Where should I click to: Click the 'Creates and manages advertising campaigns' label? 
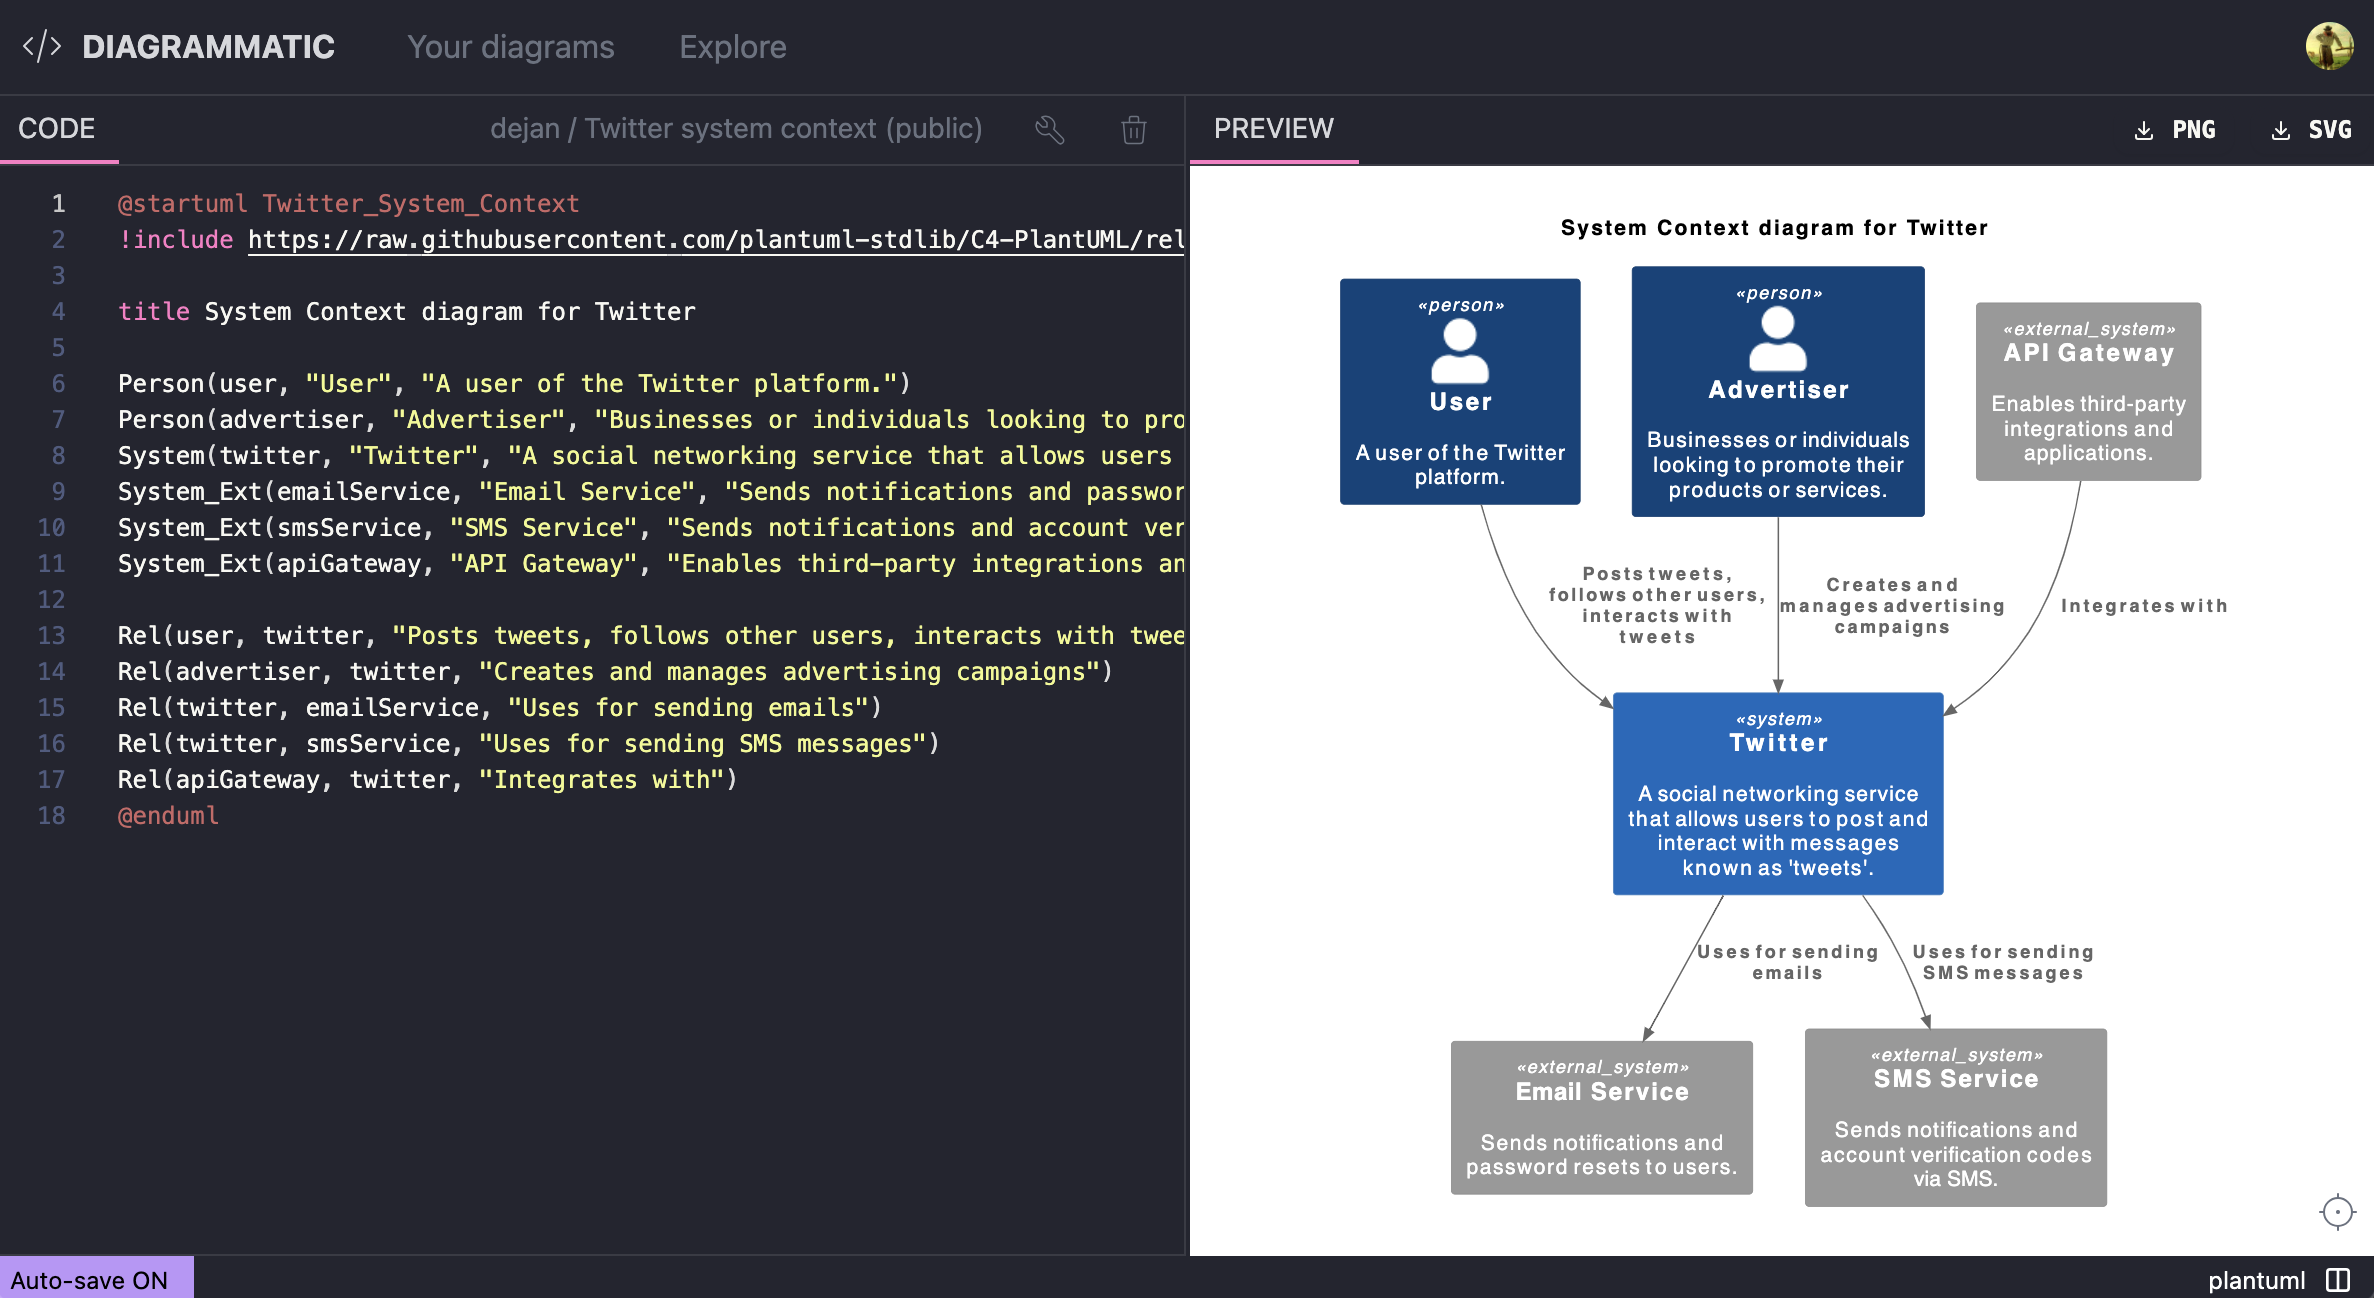tap(1892, 606)
